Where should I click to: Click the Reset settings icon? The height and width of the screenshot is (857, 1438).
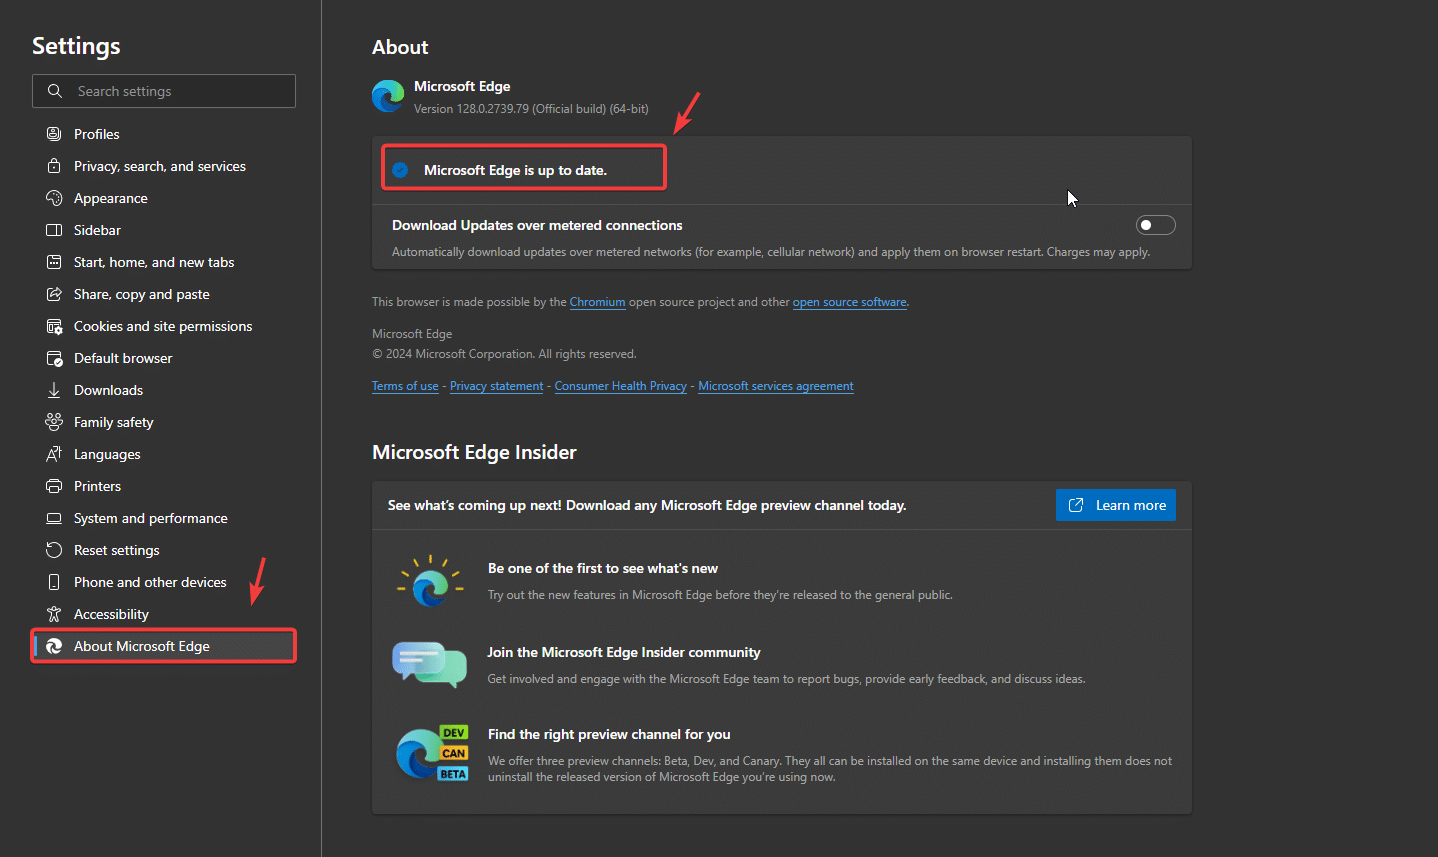point(54,550)
